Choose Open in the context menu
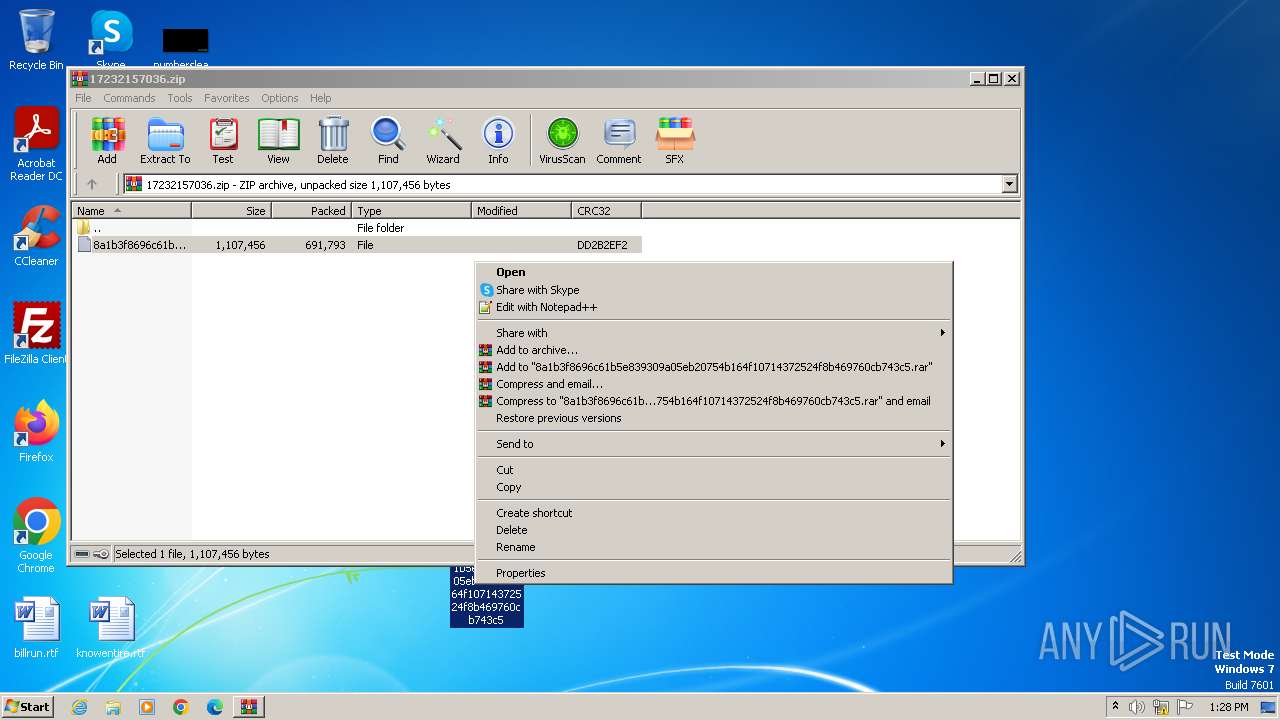Viewport: 1280px width, 720px height. (x=714, y=272)
